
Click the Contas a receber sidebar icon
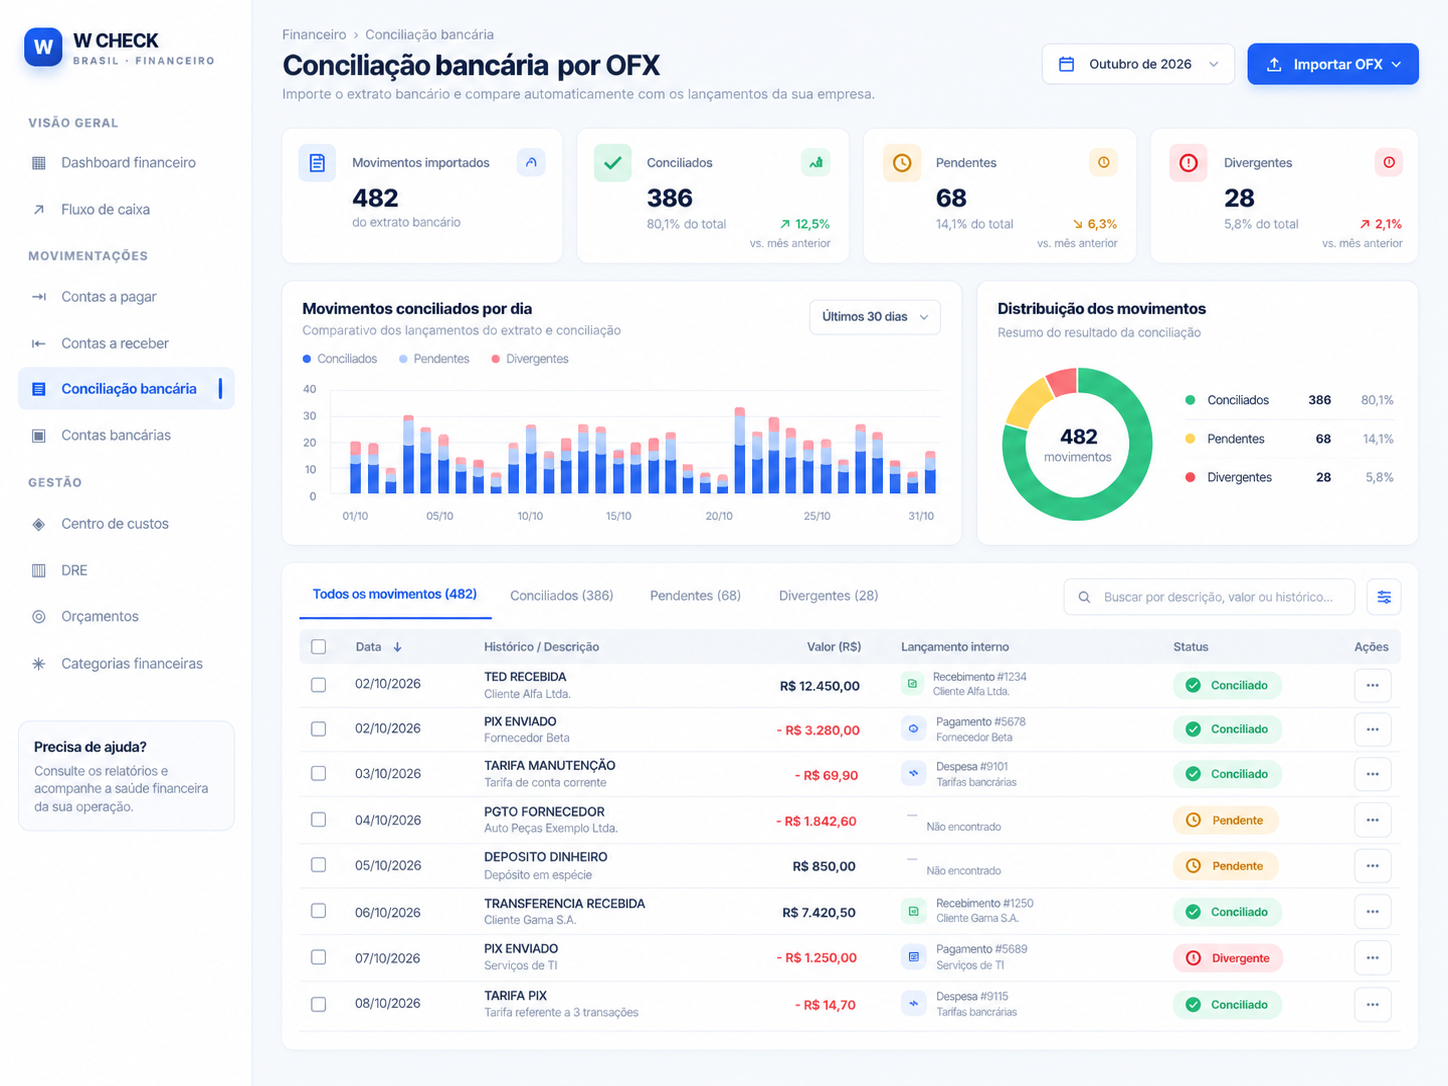[39, 344]
